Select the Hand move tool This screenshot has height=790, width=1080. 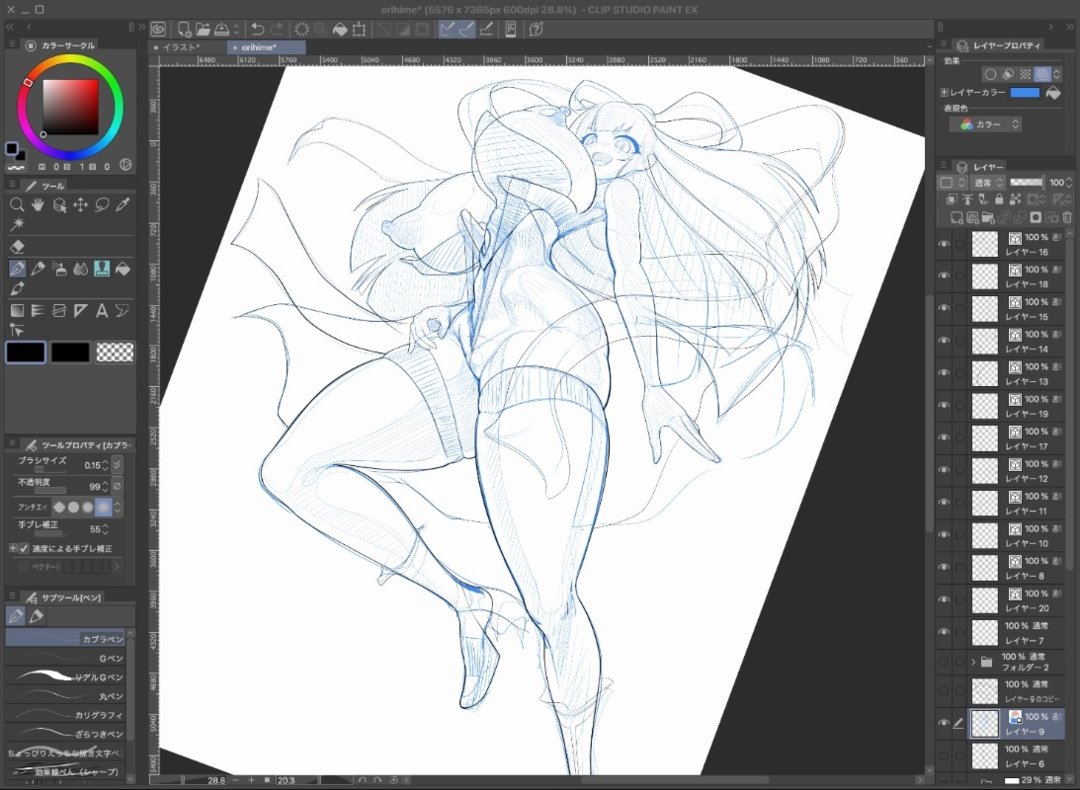[x=38, y=205]
